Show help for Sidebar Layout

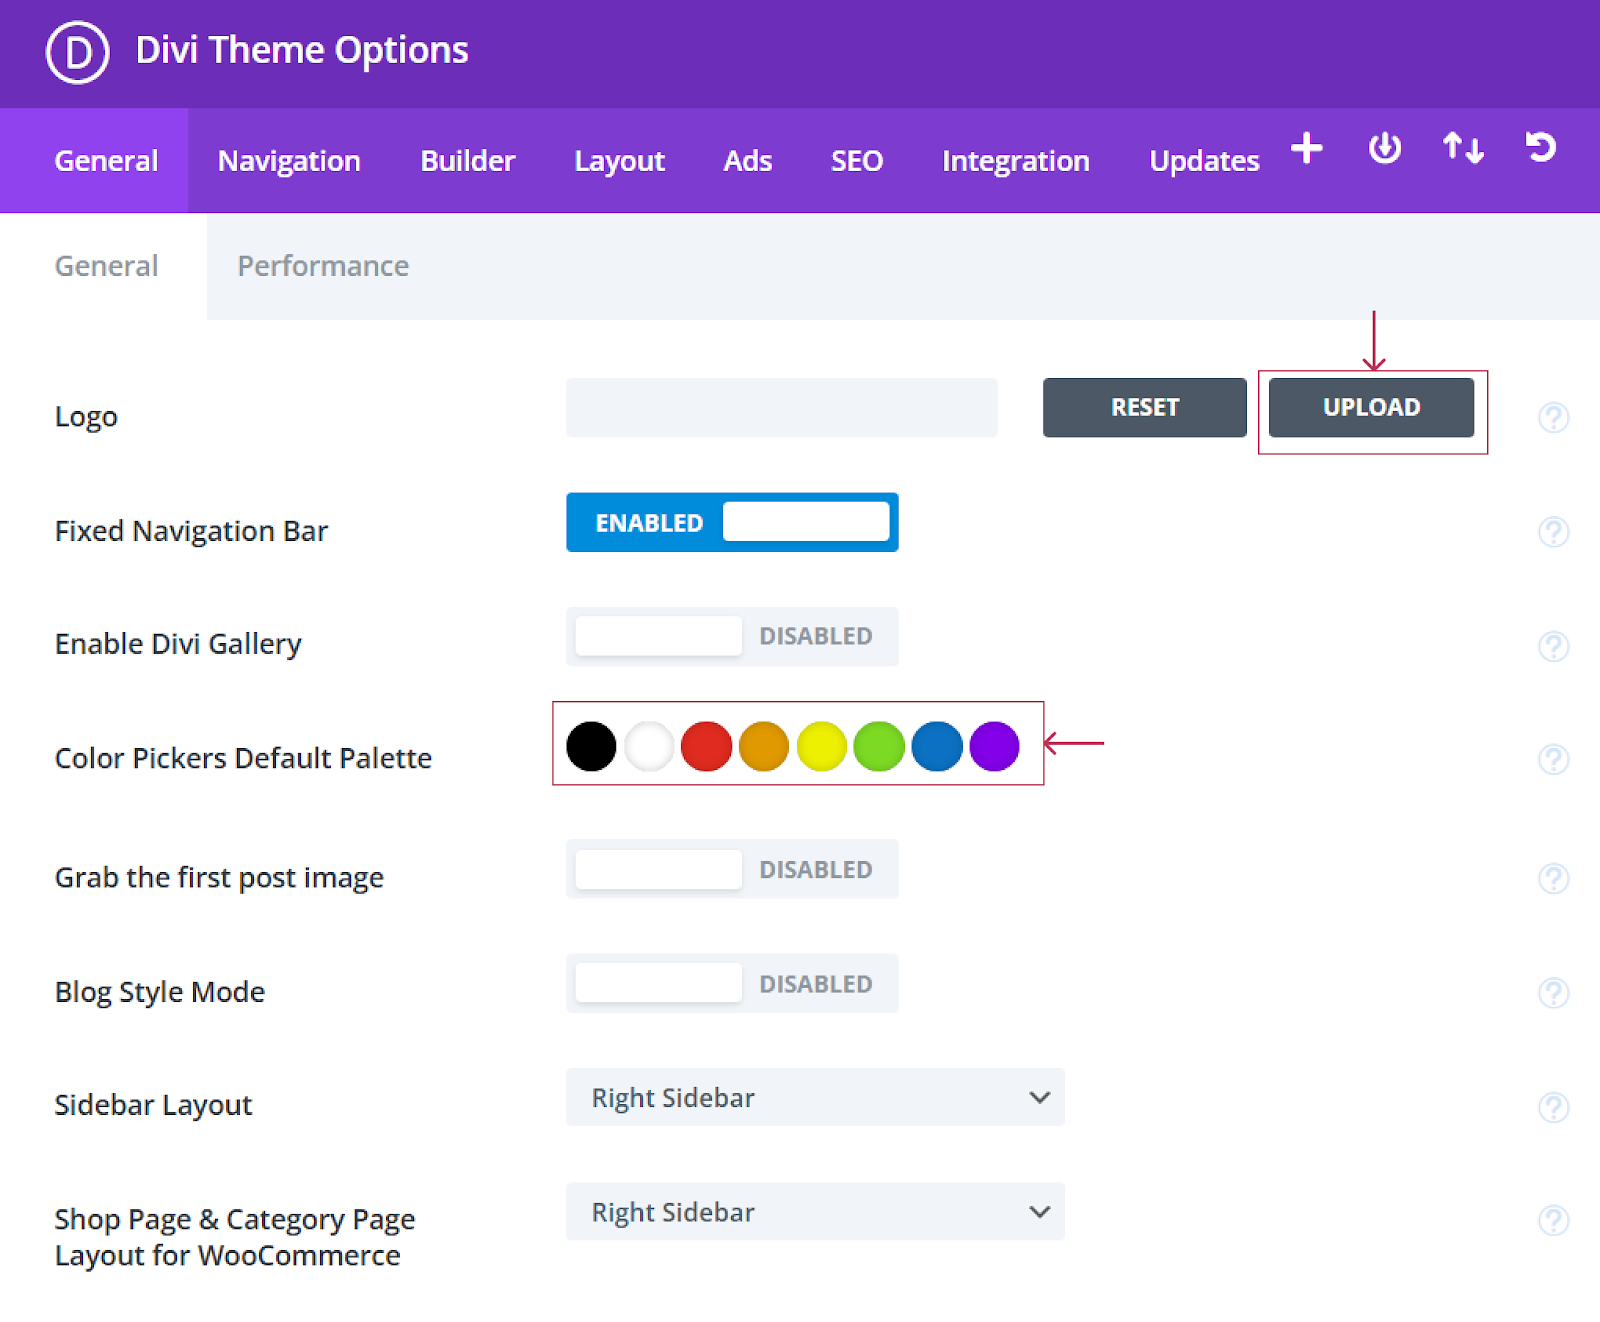pyautogui.click(x=1553, y=1107)
